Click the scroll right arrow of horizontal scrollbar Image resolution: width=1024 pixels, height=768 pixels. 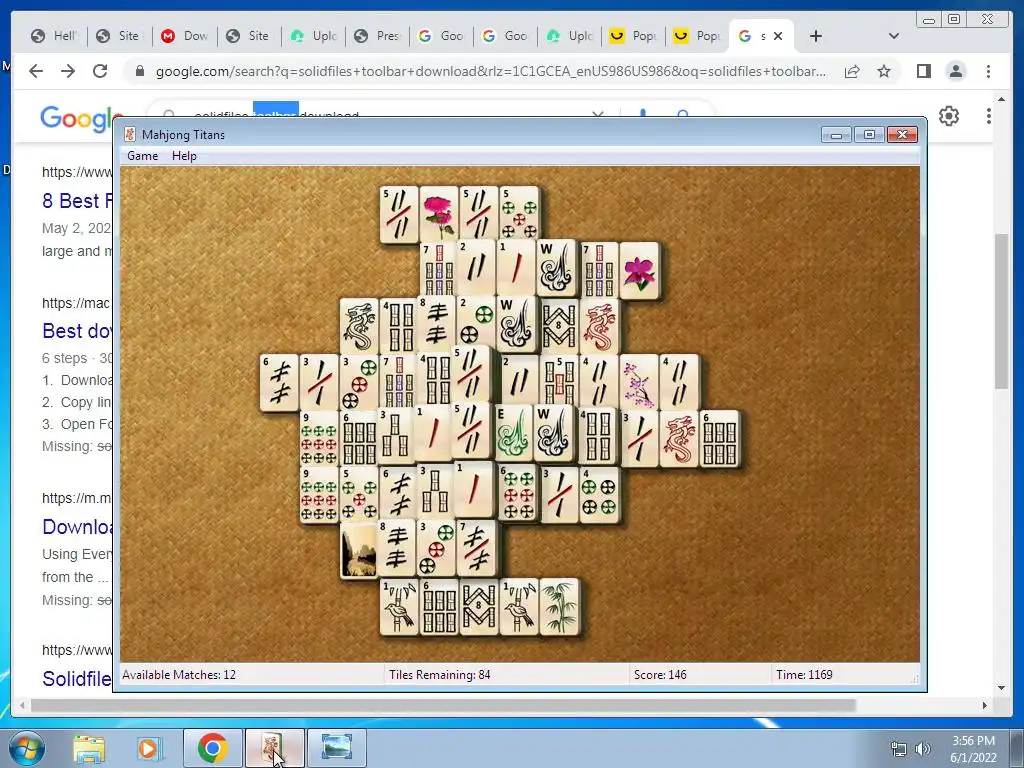pyautogui.click(x=985, y=705)
